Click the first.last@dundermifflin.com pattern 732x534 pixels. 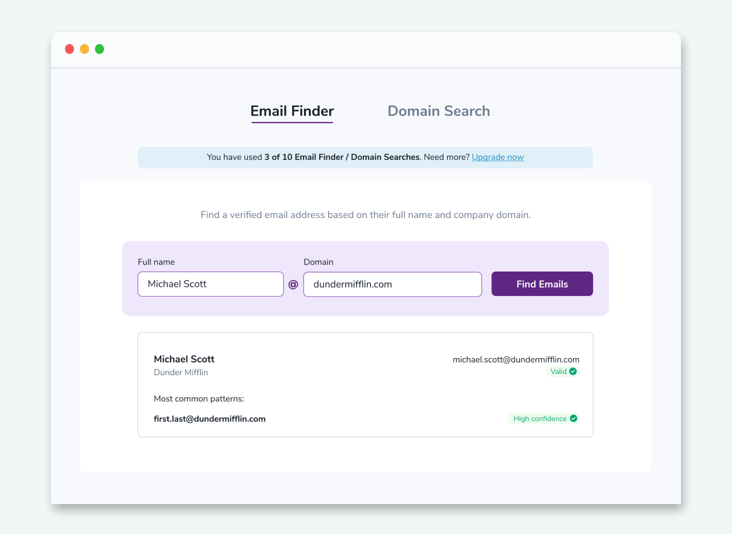point(209,419)
